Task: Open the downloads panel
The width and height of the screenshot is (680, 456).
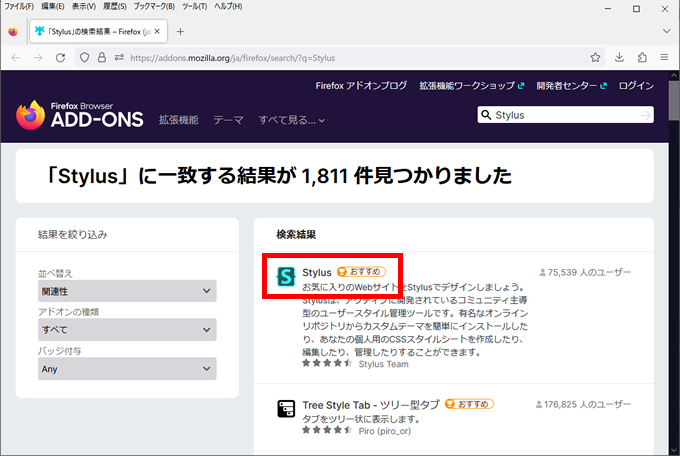Action: click(619, 57)
